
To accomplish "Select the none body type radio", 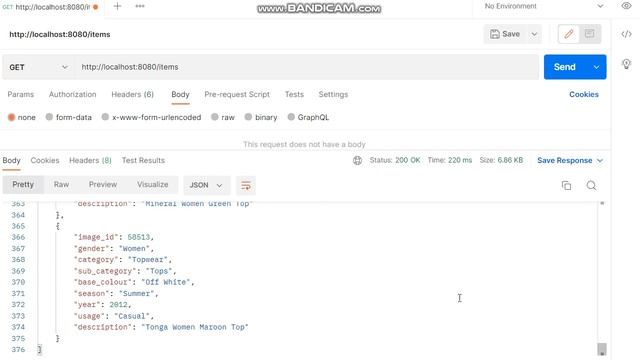I will tap(11, 117).
